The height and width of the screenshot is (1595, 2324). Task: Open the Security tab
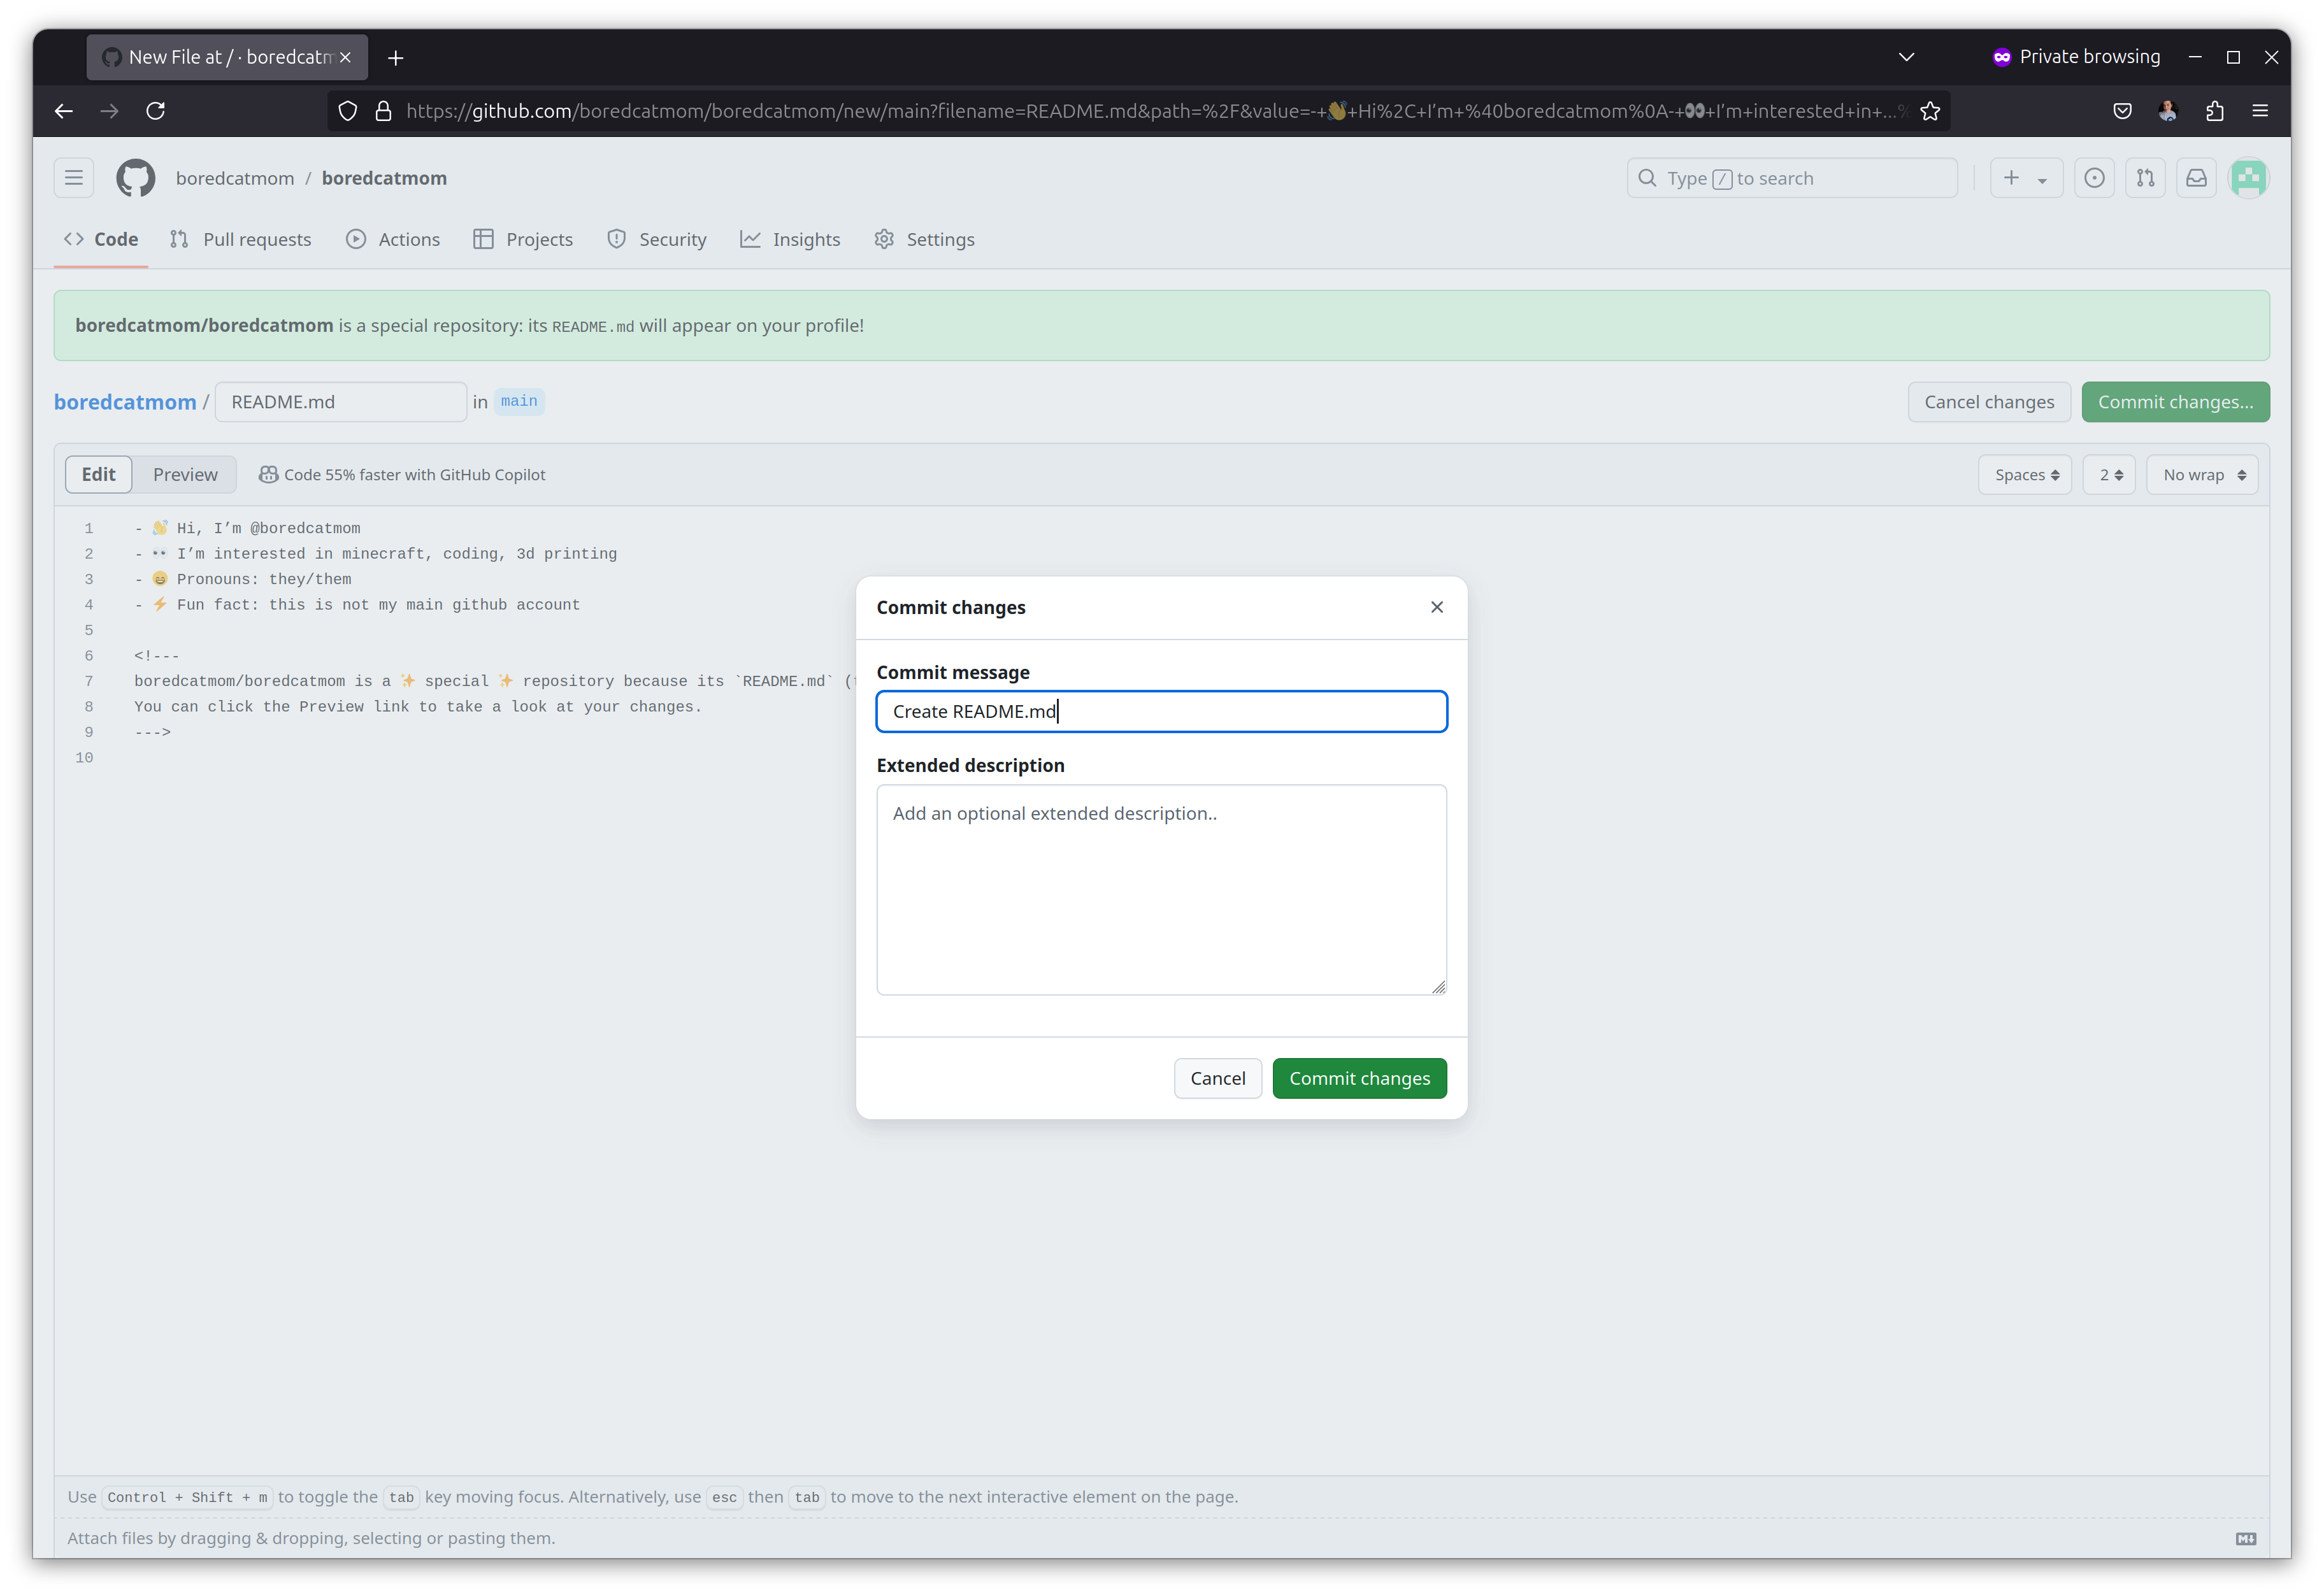pyautogui.click(x=657, y=240)
